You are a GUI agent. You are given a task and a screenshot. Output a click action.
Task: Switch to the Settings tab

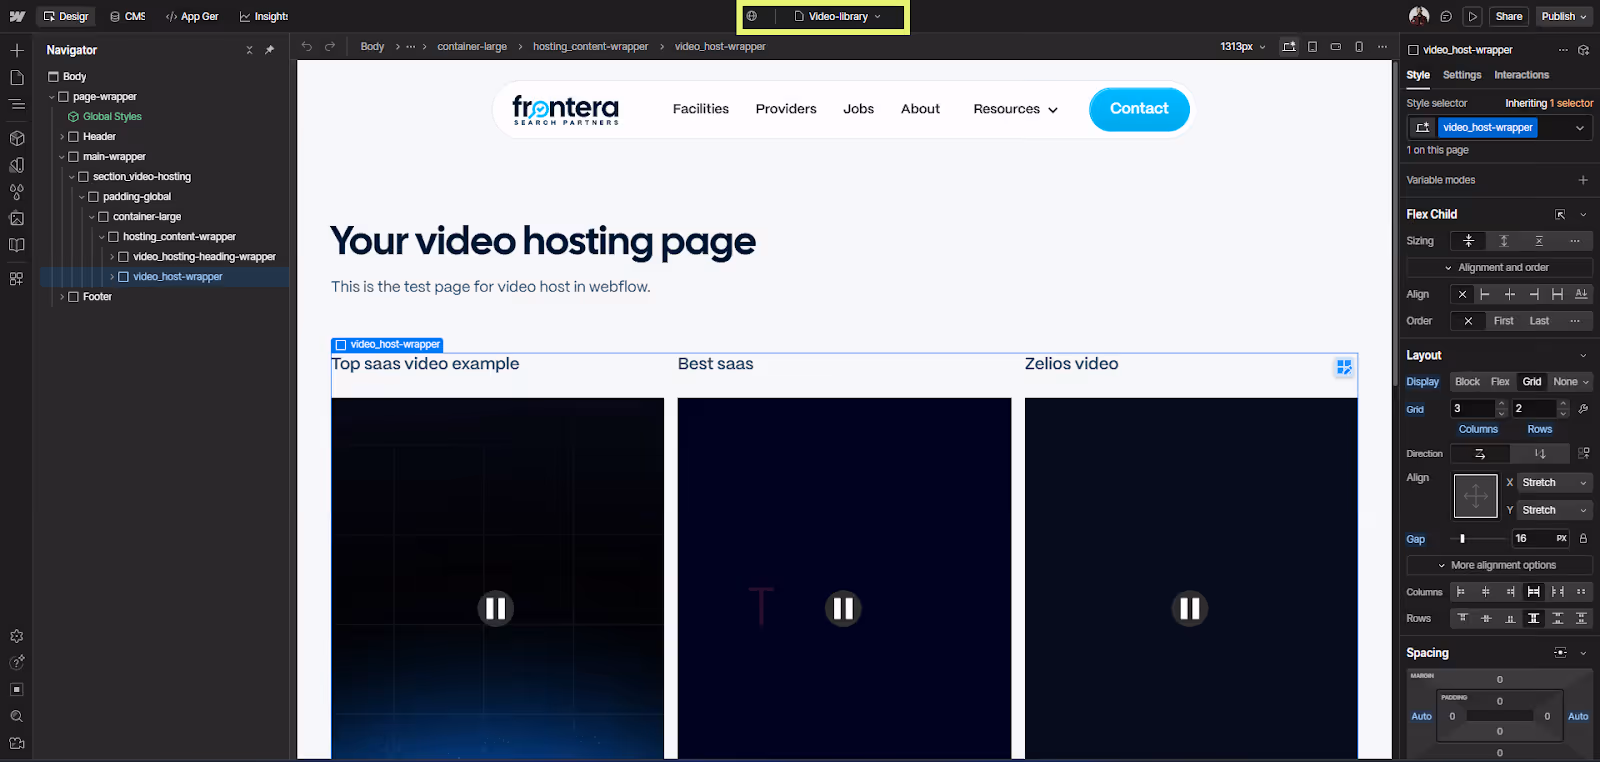1461,75
